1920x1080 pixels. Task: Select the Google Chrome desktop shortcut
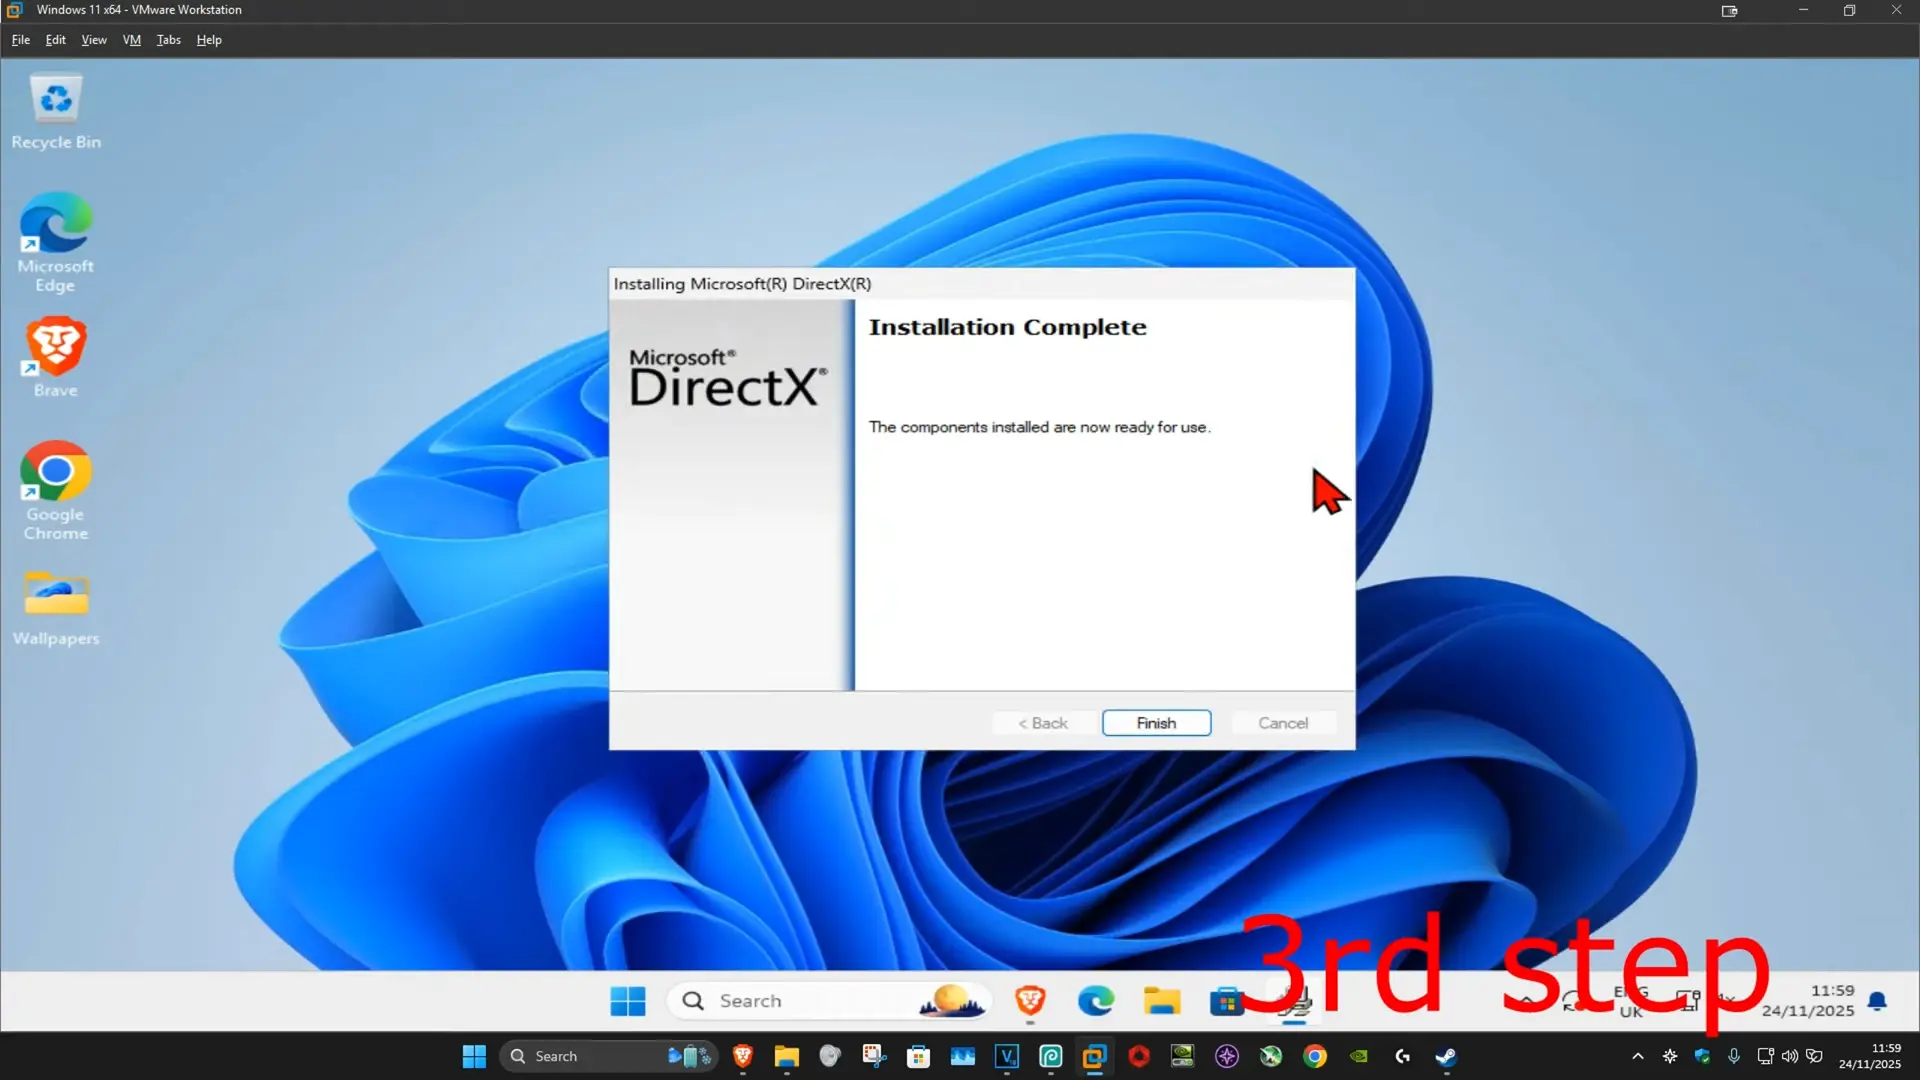(x=56, y=491)
